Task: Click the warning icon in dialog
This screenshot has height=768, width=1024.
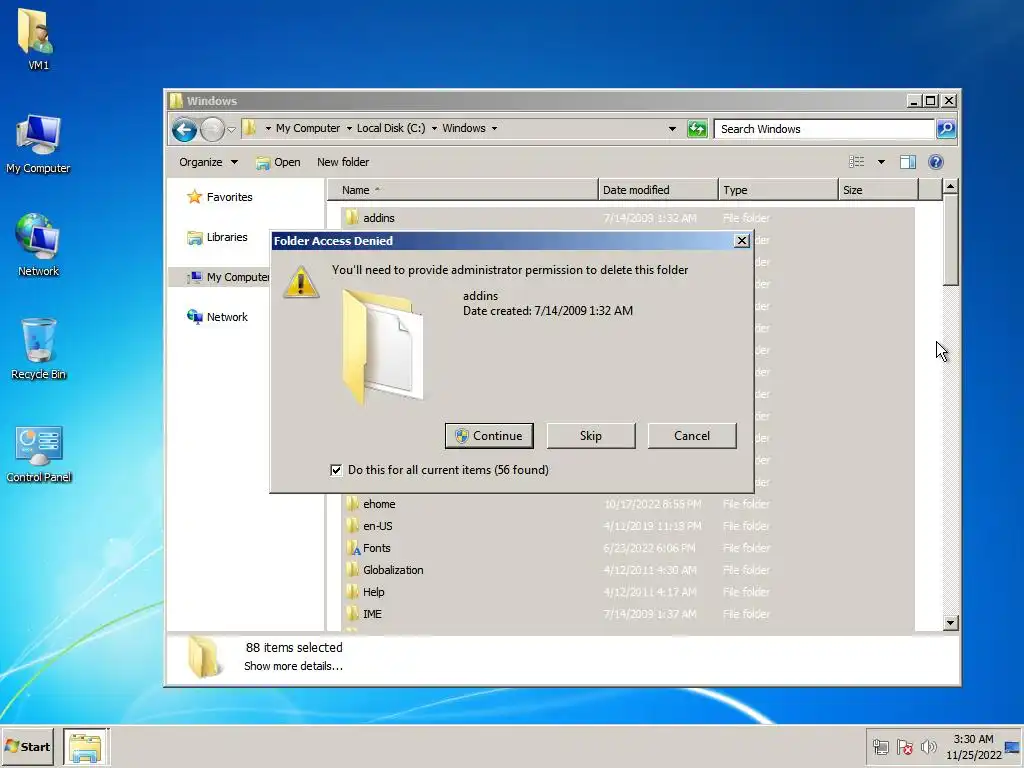Action: 301,281
